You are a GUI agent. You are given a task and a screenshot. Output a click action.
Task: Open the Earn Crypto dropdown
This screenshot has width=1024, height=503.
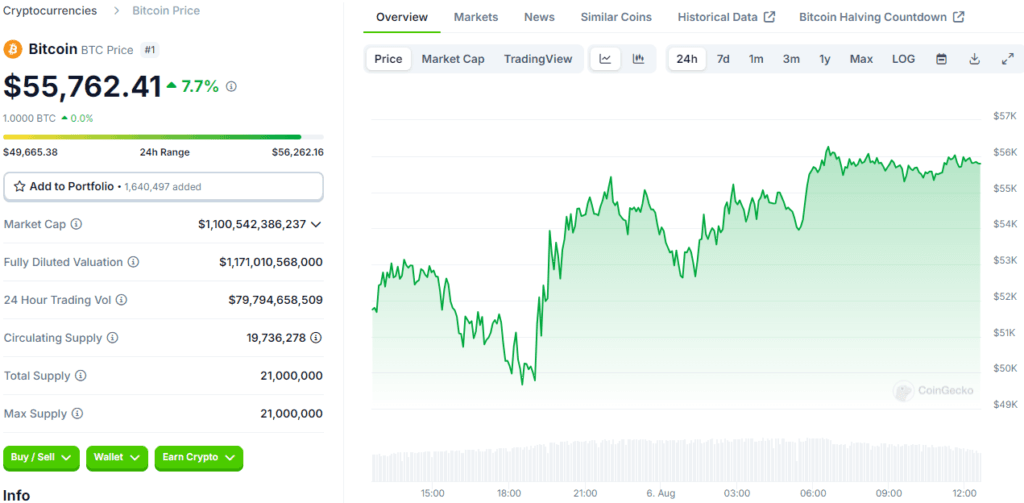199,457
